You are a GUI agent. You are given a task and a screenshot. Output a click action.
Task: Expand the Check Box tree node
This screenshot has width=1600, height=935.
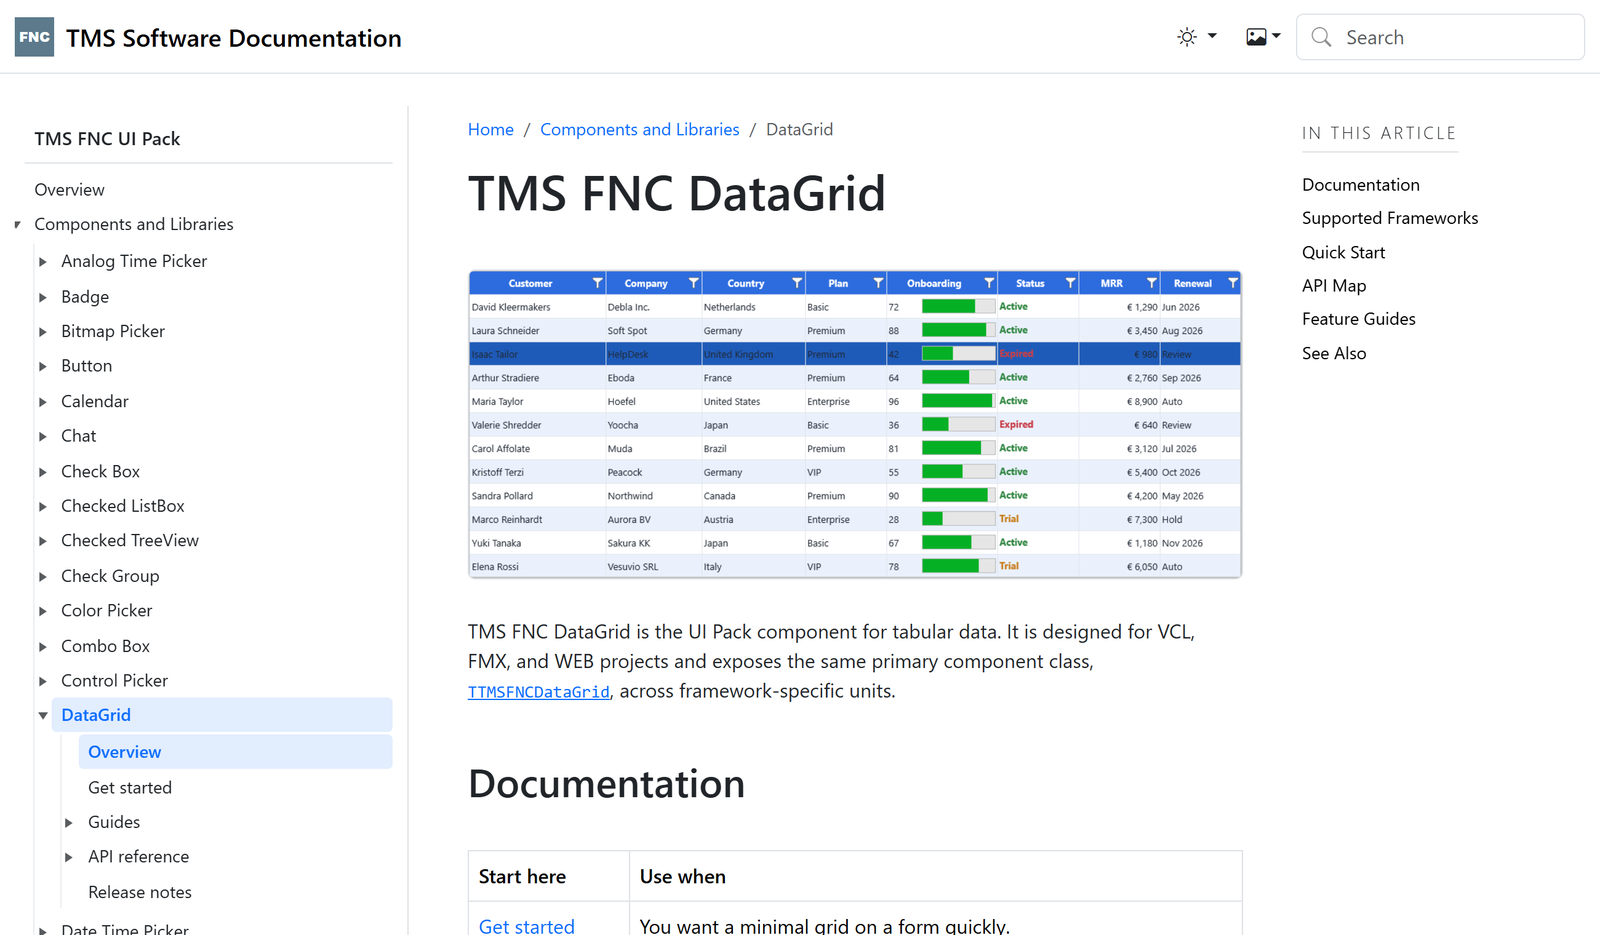(x=43, y=471)
